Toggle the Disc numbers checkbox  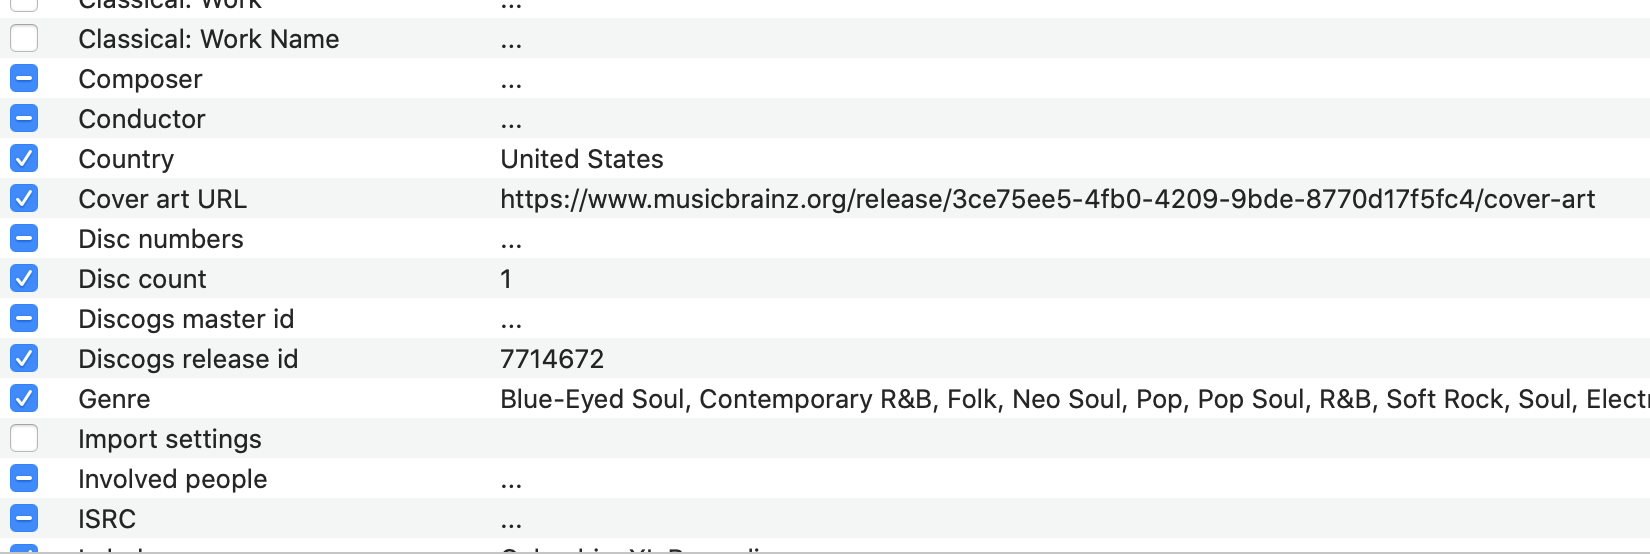[x=24, y=239]
